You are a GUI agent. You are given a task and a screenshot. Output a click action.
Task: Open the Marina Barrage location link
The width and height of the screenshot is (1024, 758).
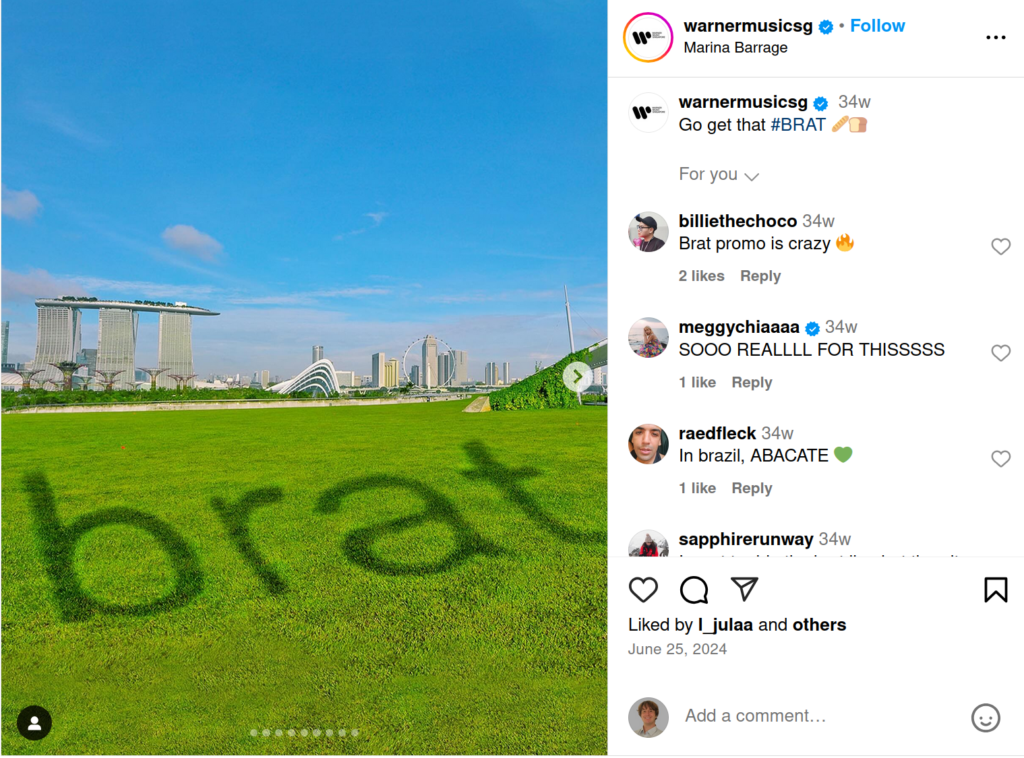[735, 48]
